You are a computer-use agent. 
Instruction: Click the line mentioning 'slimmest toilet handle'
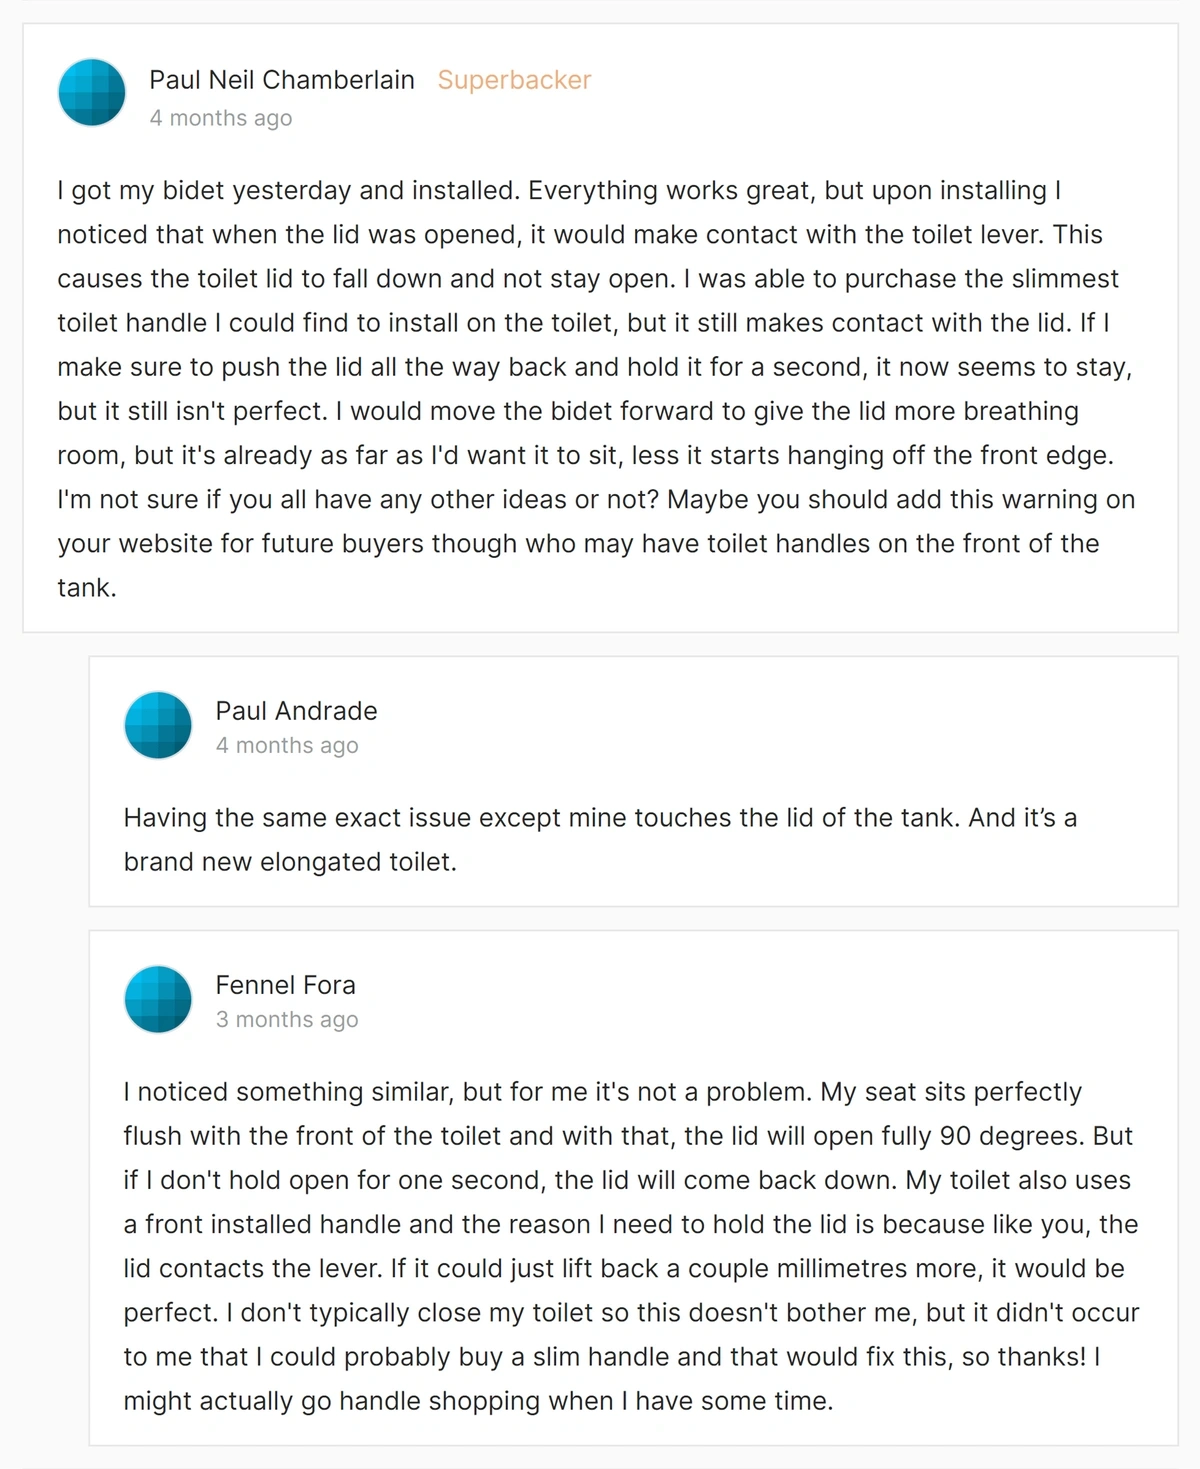tap(588, 279)
